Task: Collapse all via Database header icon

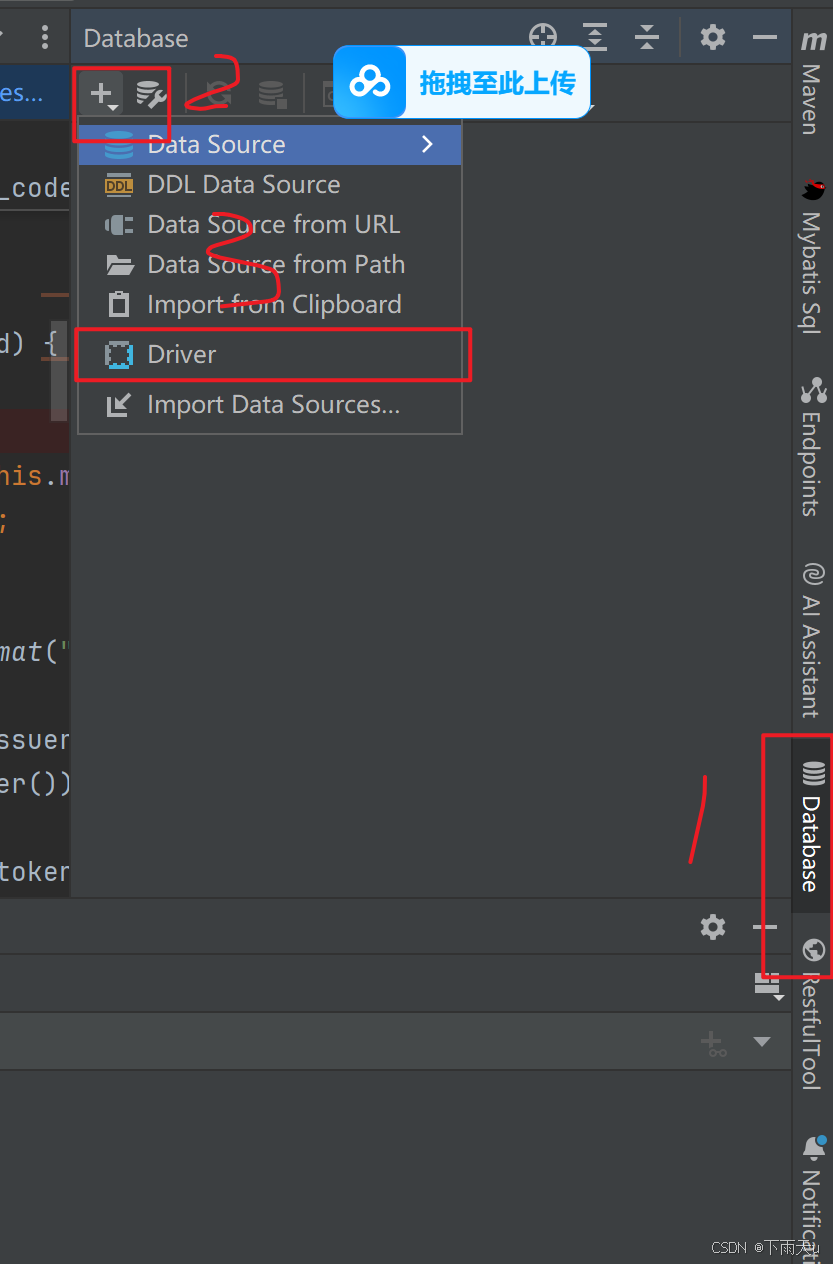Action: coord(647,38)
